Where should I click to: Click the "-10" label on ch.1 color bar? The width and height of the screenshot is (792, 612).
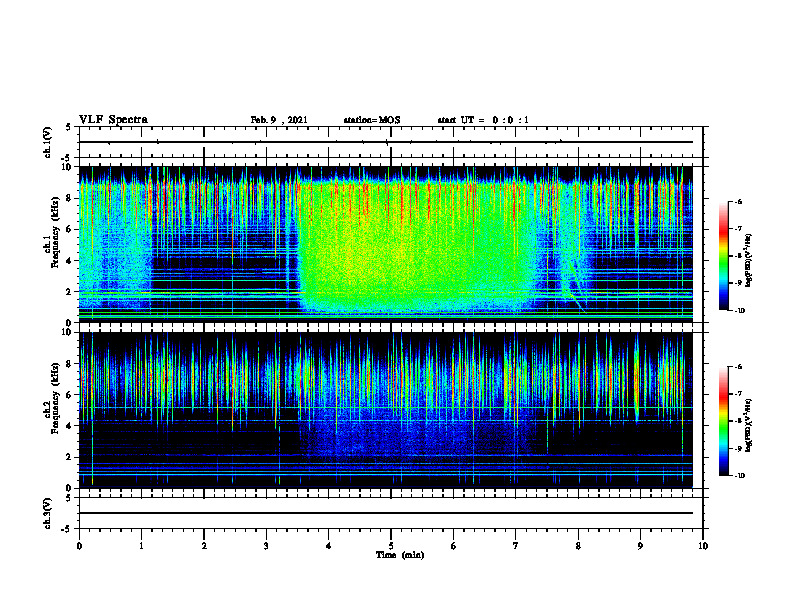coord(739,311)
